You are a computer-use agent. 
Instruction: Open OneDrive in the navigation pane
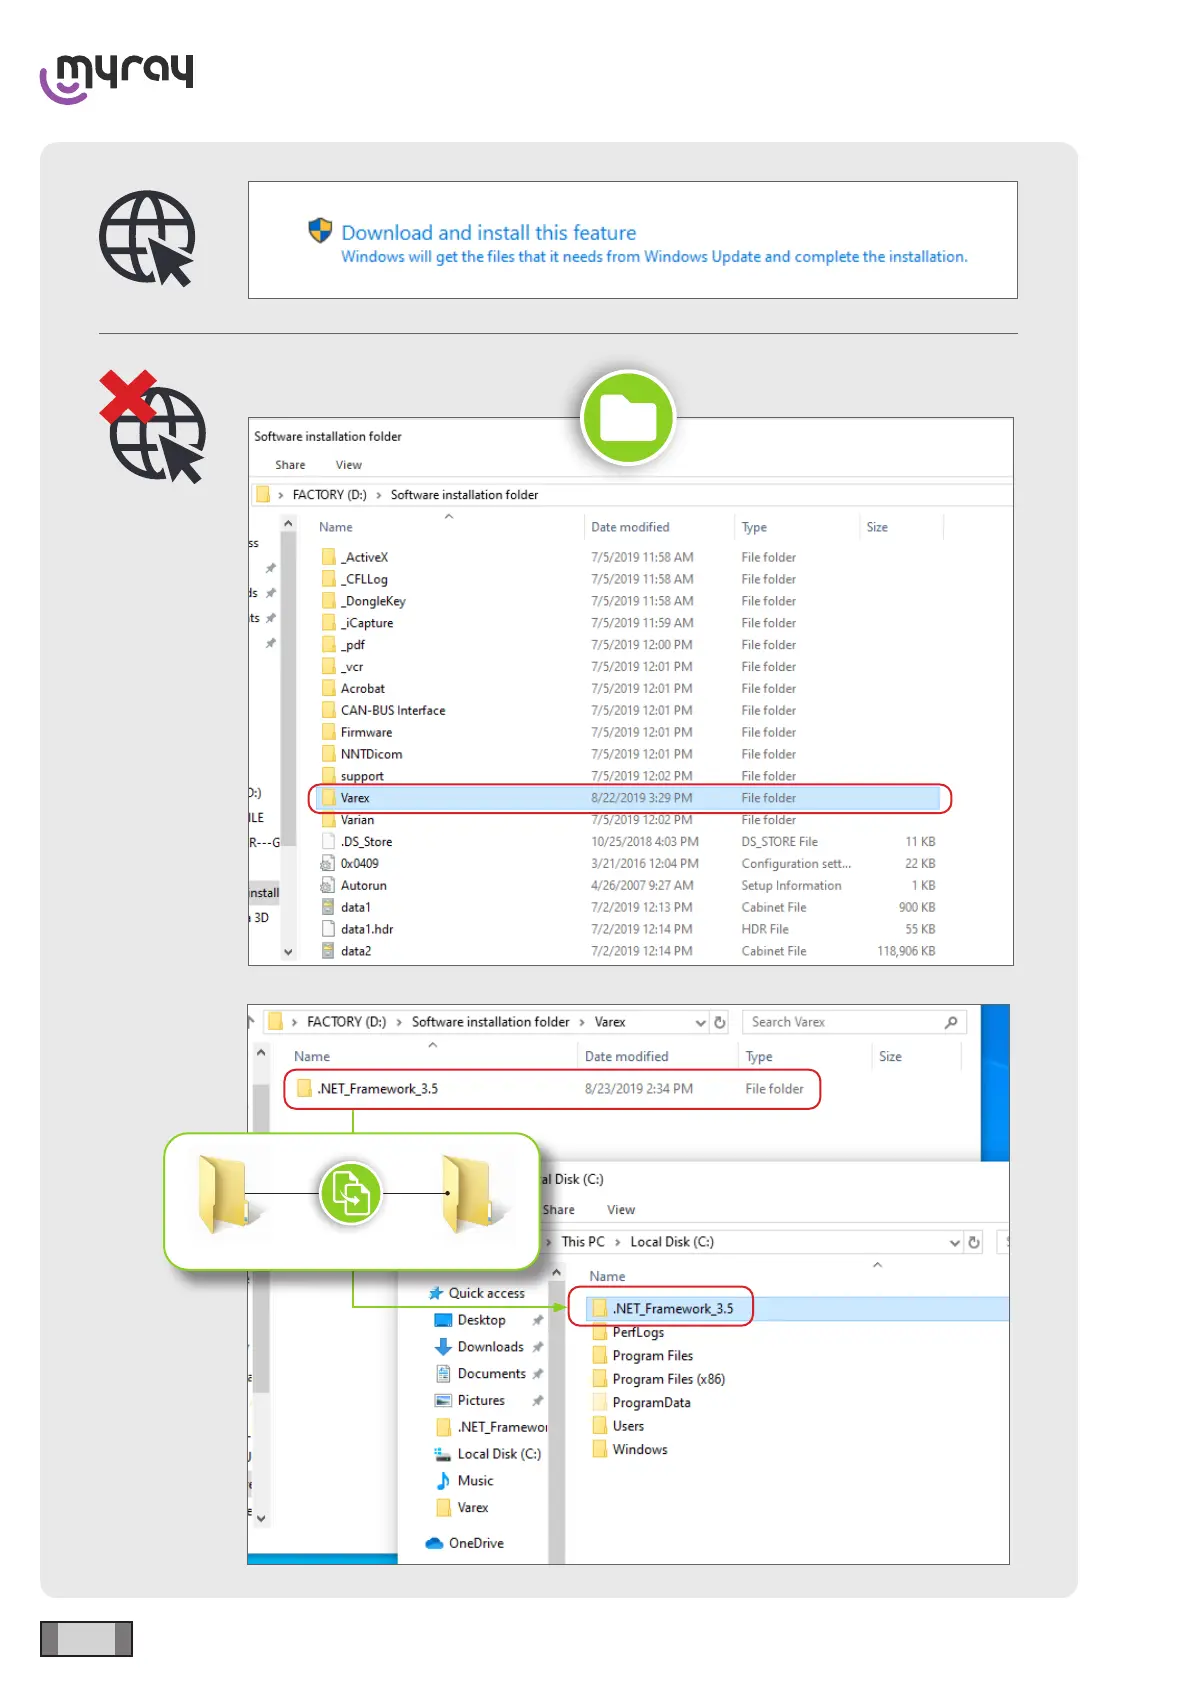[465, 1544]
